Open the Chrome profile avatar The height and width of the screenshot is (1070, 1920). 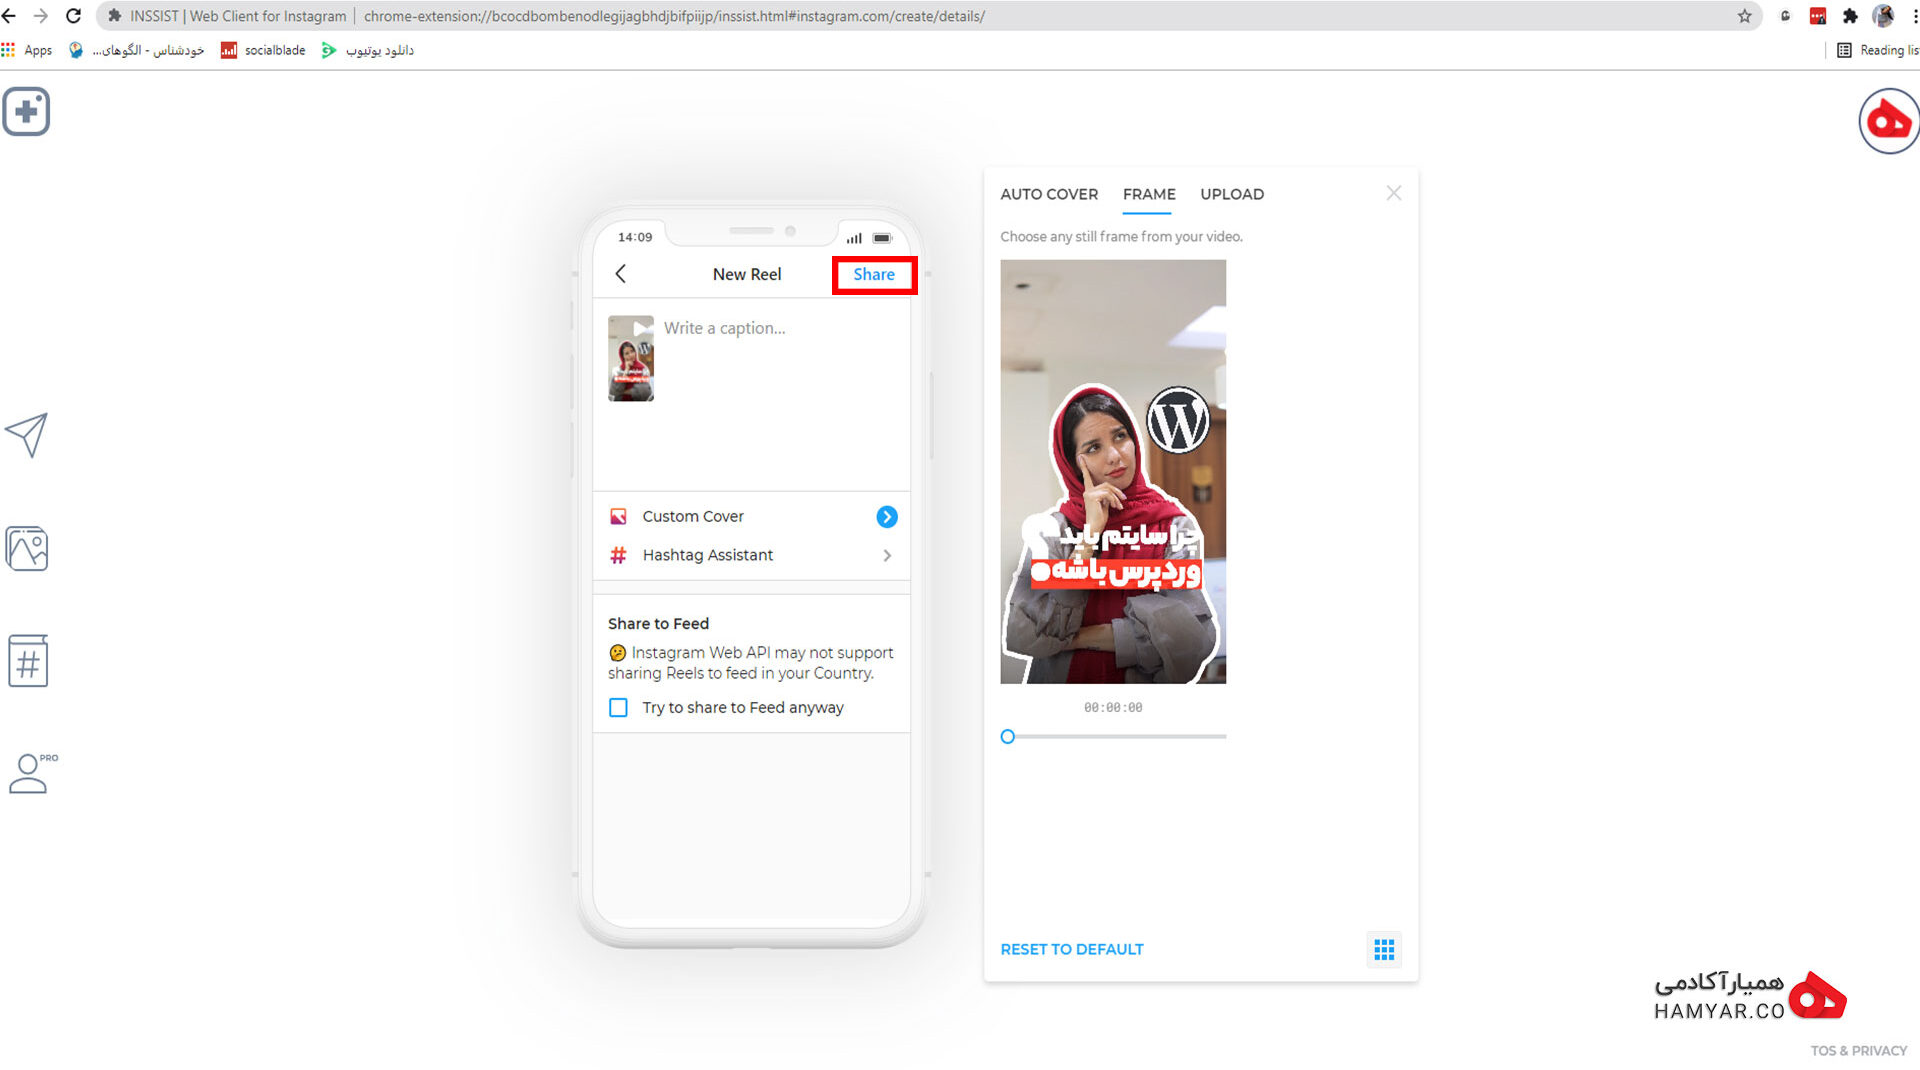1883,16
